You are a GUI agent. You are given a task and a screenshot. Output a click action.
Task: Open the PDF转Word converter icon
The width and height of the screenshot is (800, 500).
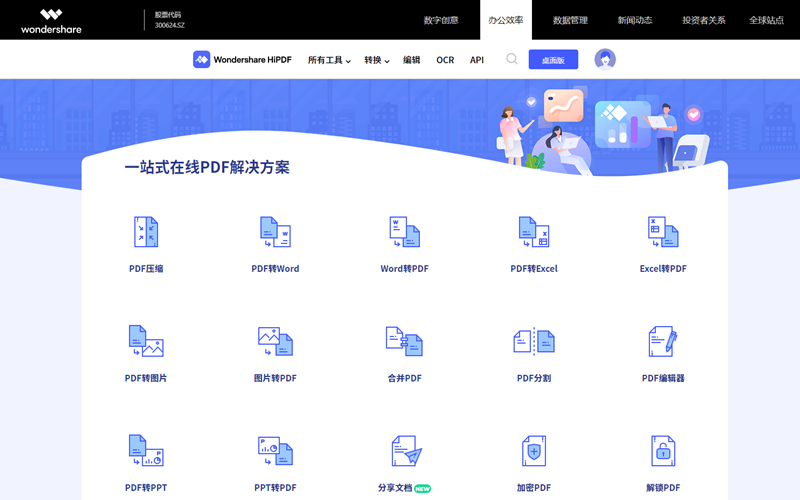(275, 232)
